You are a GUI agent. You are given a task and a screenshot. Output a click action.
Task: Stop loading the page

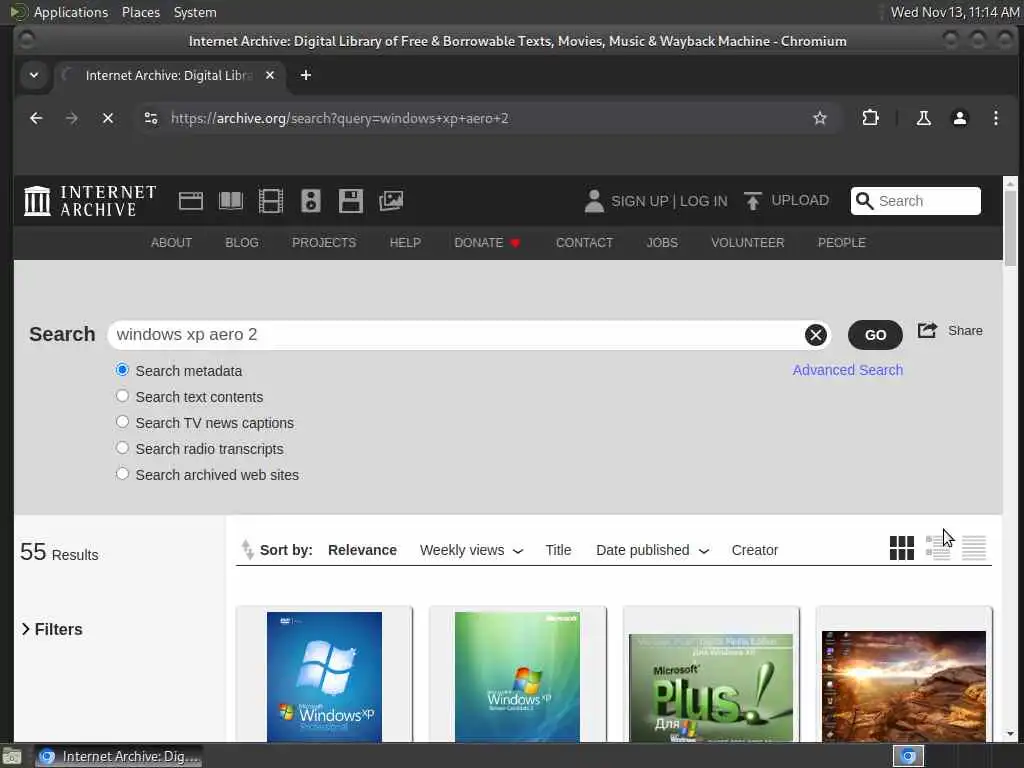point(108,118)
